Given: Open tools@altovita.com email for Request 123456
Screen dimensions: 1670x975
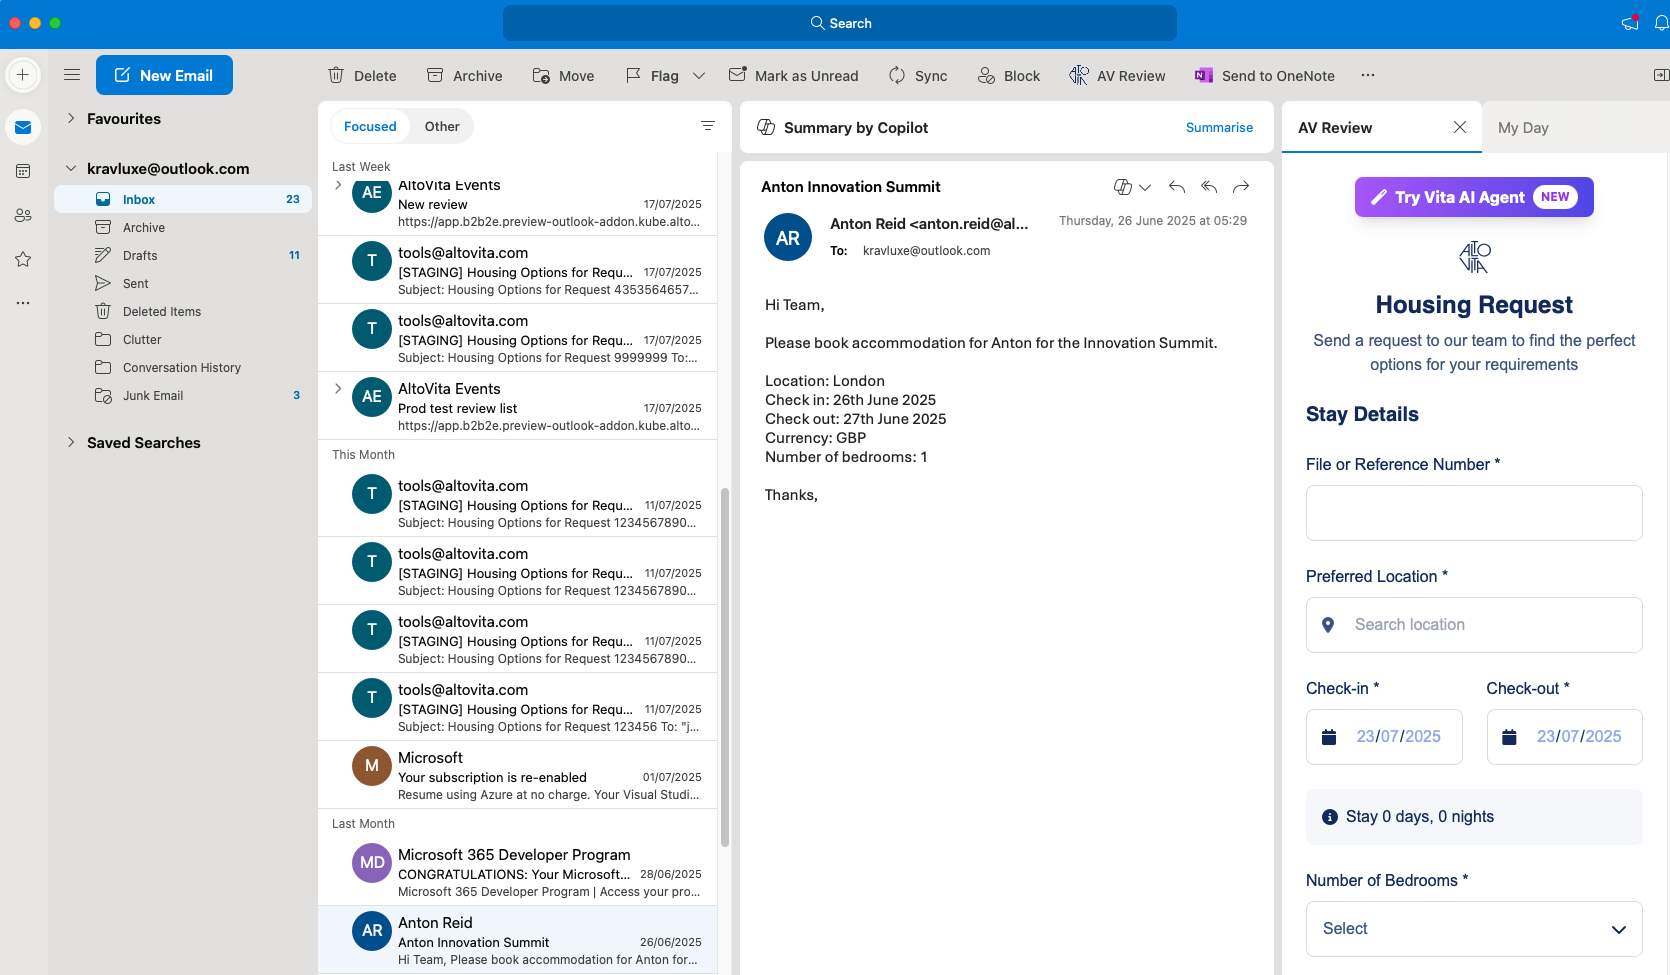Looking at the screenshot, I should click(x=518, y=707).
